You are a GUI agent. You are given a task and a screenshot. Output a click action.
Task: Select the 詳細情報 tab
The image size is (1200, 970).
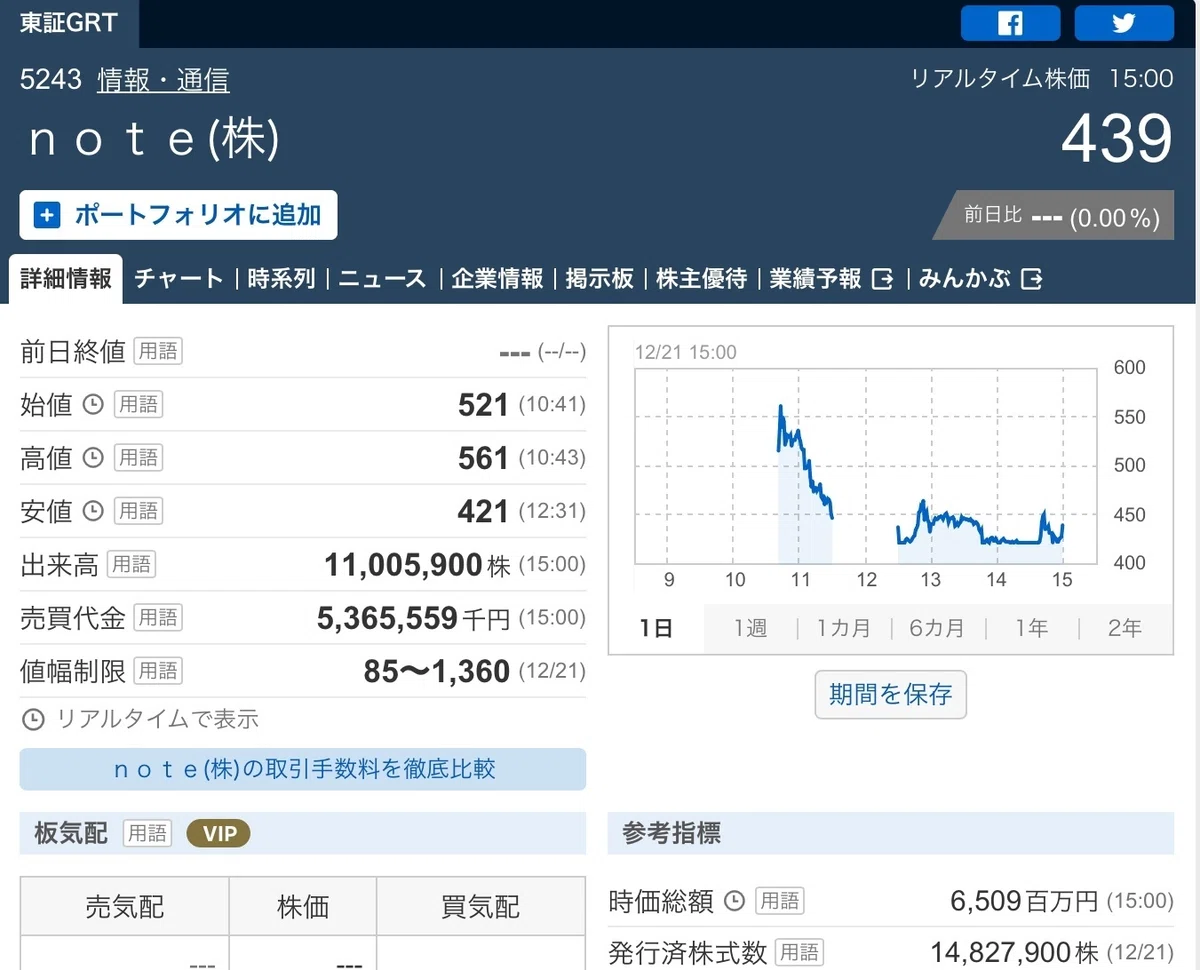tap(66, 279)
